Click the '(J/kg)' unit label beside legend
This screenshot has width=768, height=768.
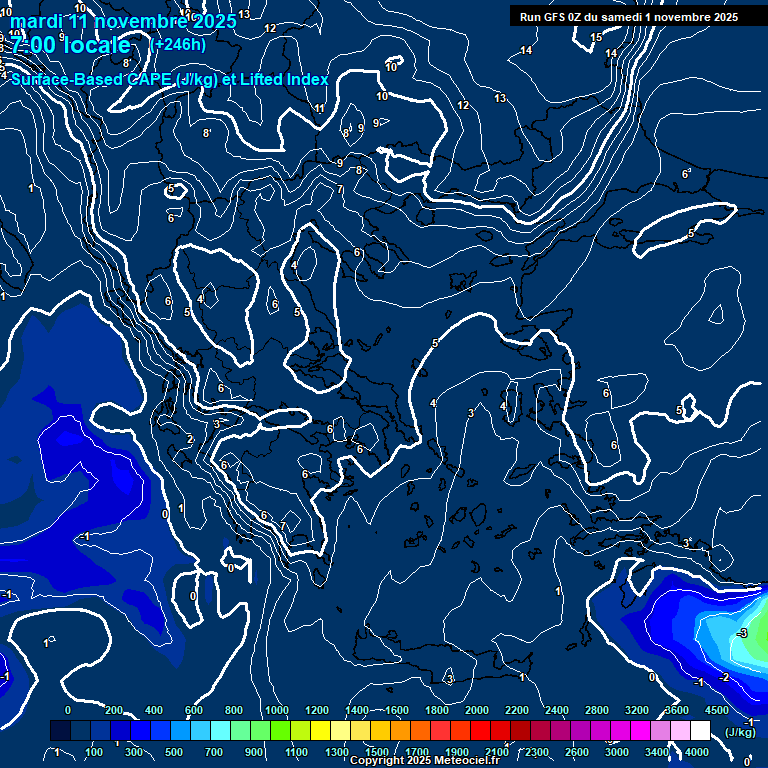tap(740, 732)
